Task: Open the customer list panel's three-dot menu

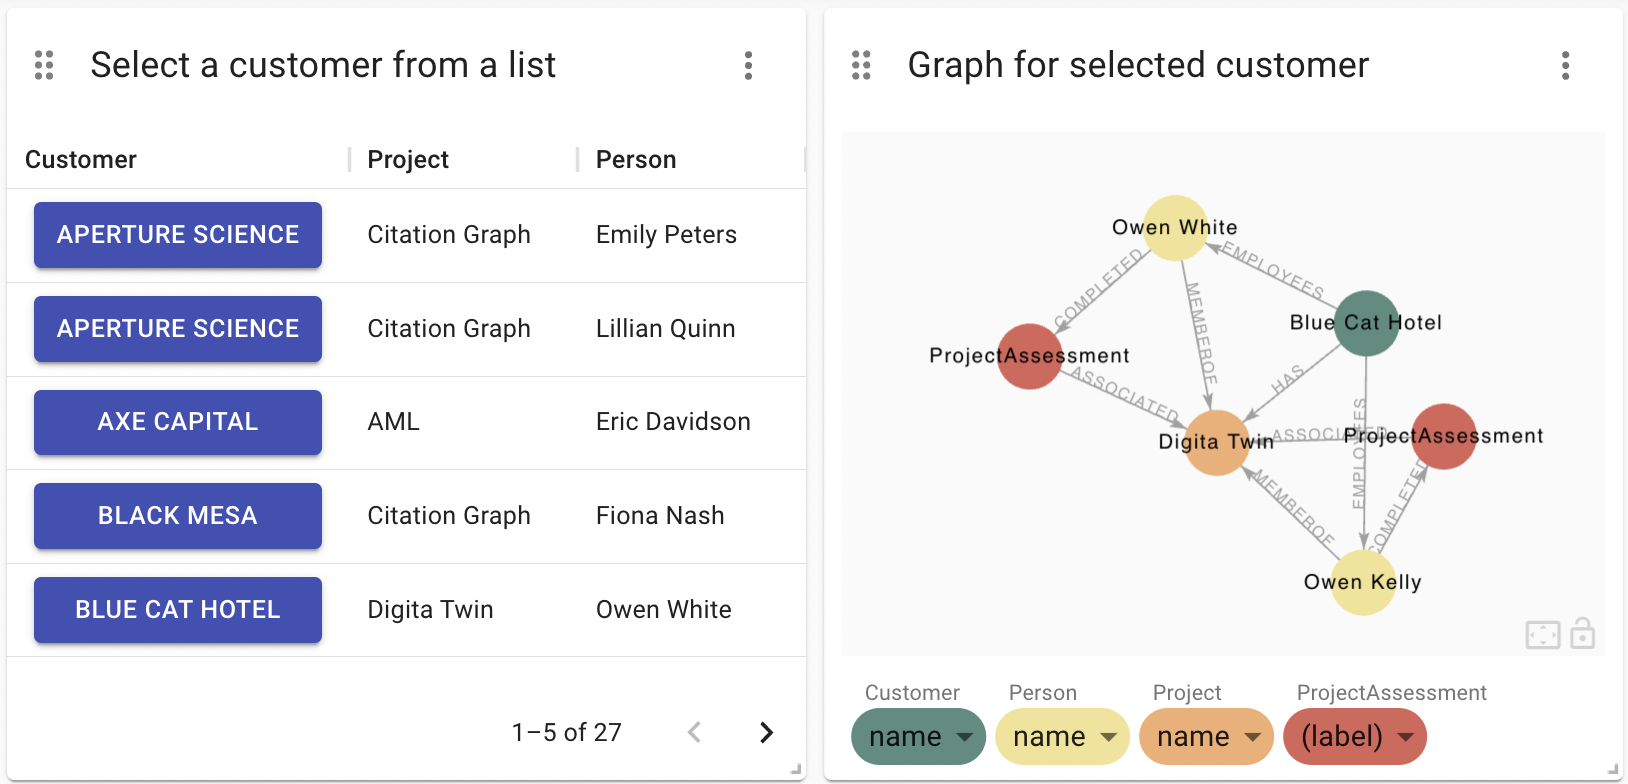Action: pyautogui.click(x=748, y=66)
